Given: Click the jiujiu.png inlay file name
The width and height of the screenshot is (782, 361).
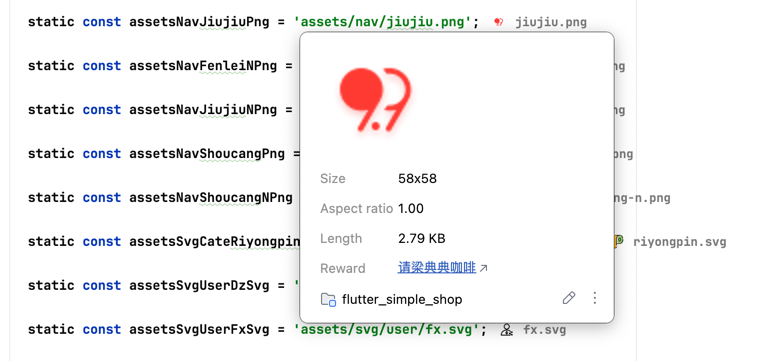Looking at the screenshot, I should pyautogui.click(x=551, y=22).
